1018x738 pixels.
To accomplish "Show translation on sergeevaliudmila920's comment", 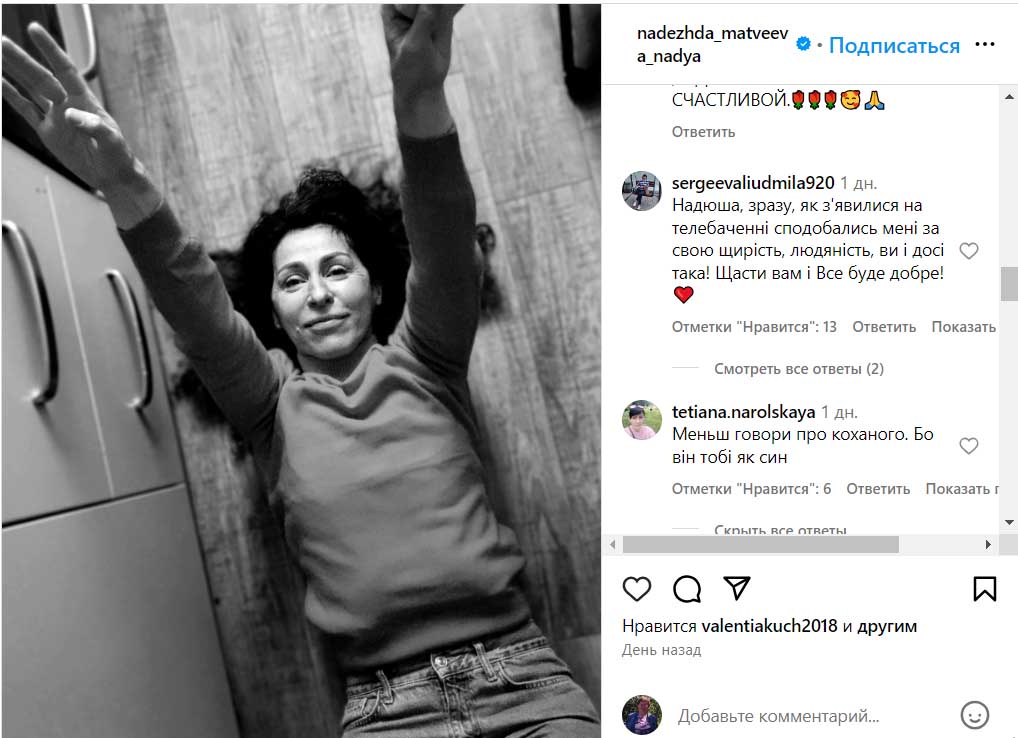I will point(963,326).
